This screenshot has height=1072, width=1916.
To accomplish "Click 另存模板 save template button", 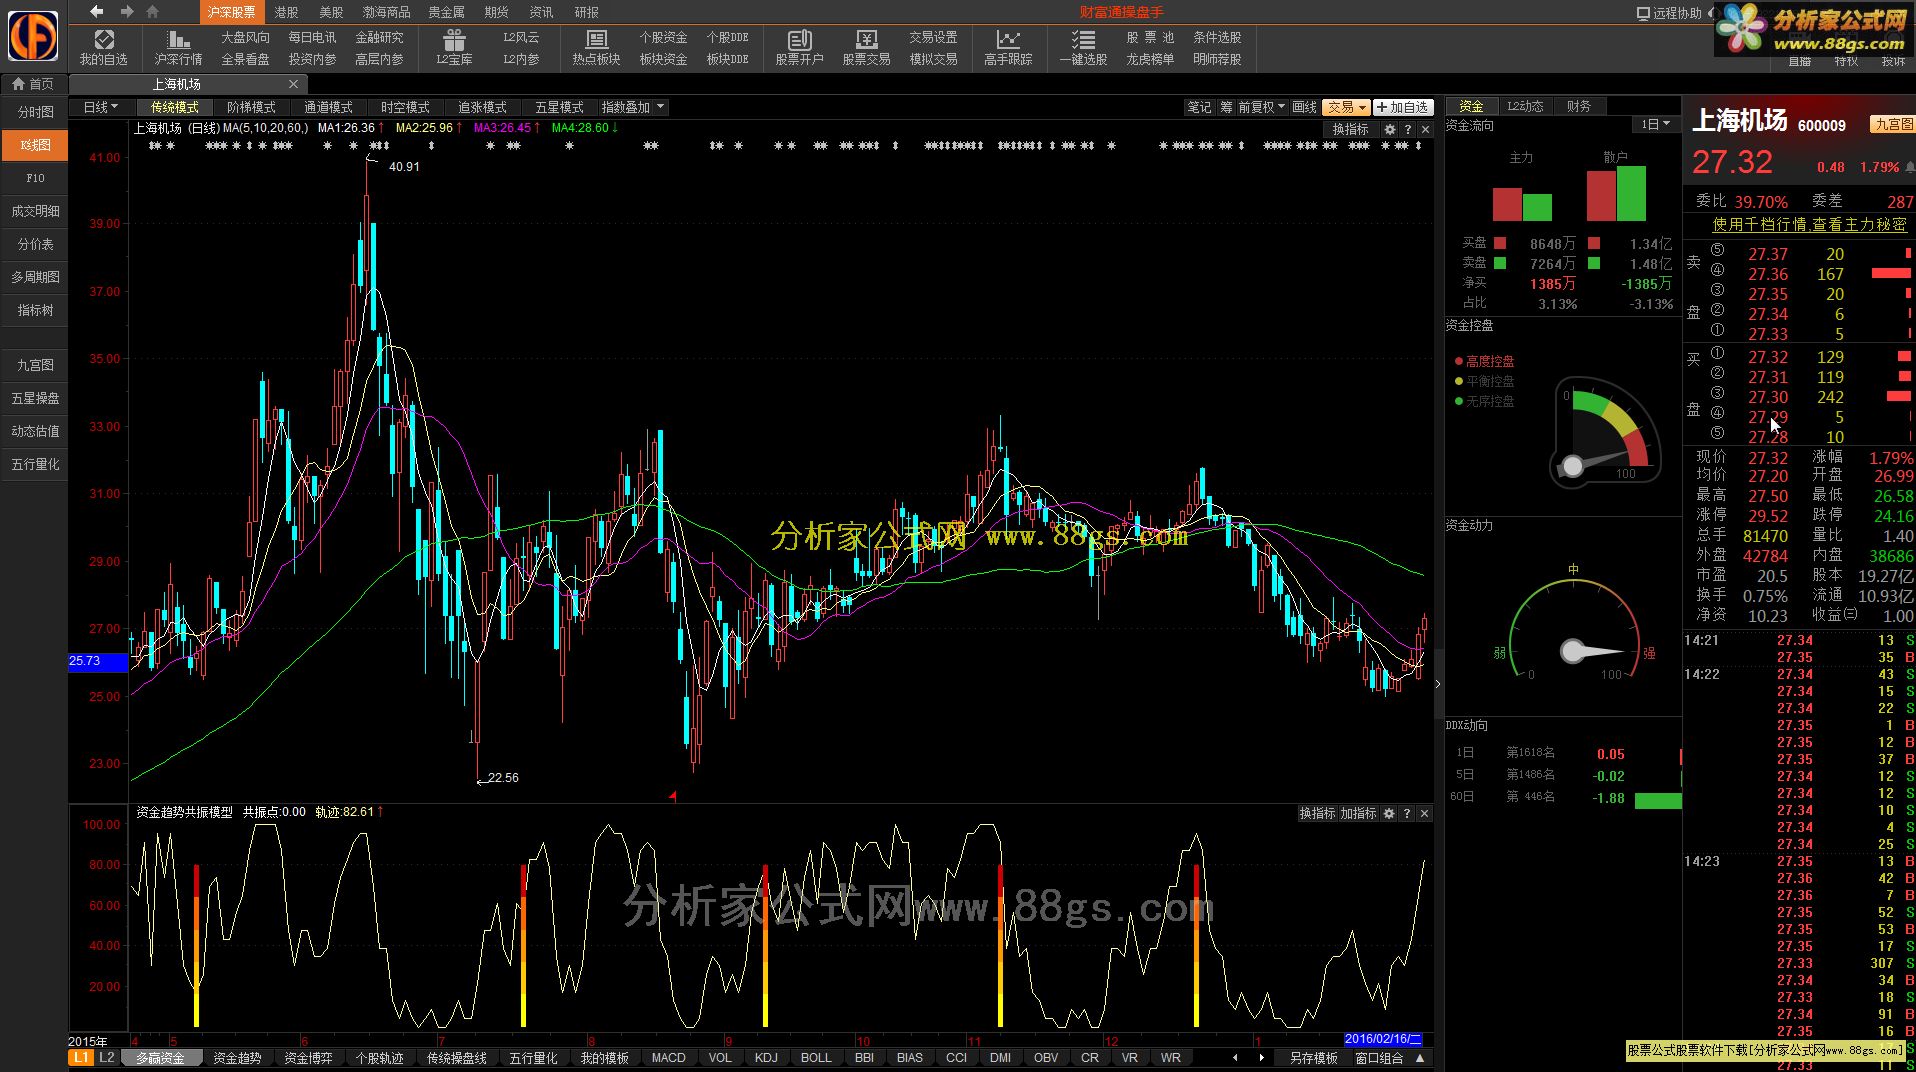I will pos(1313,1058).
